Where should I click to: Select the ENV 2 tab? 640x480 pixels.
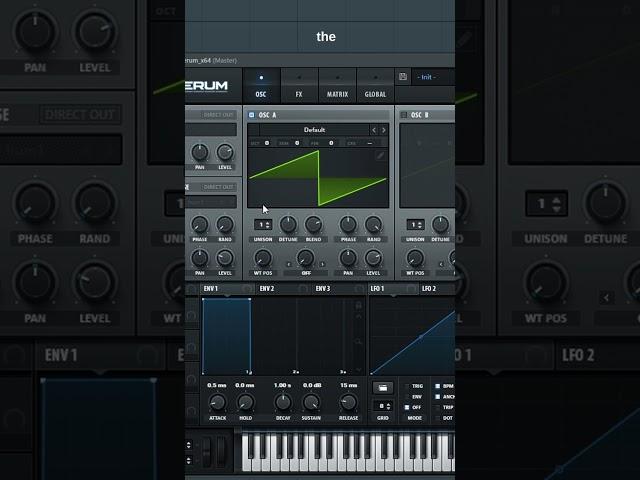[x=283, y=289]
